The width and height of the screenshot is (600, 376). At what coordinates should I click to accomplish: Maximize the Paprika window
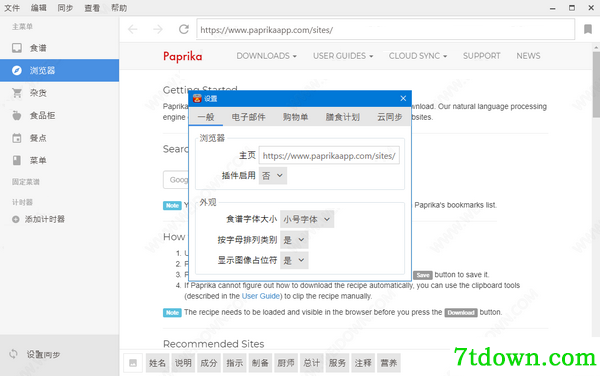pos(572,8)
